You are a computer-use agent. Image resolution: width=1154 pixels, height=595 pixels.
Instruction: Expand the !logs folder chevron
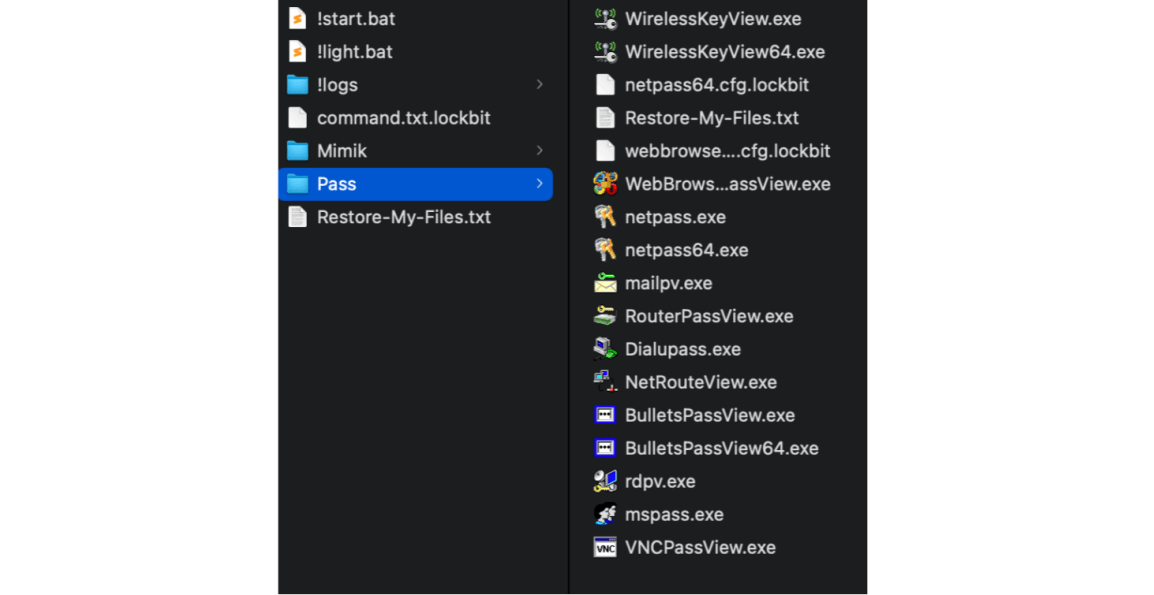pyautogui.click(x=539, y=85)
